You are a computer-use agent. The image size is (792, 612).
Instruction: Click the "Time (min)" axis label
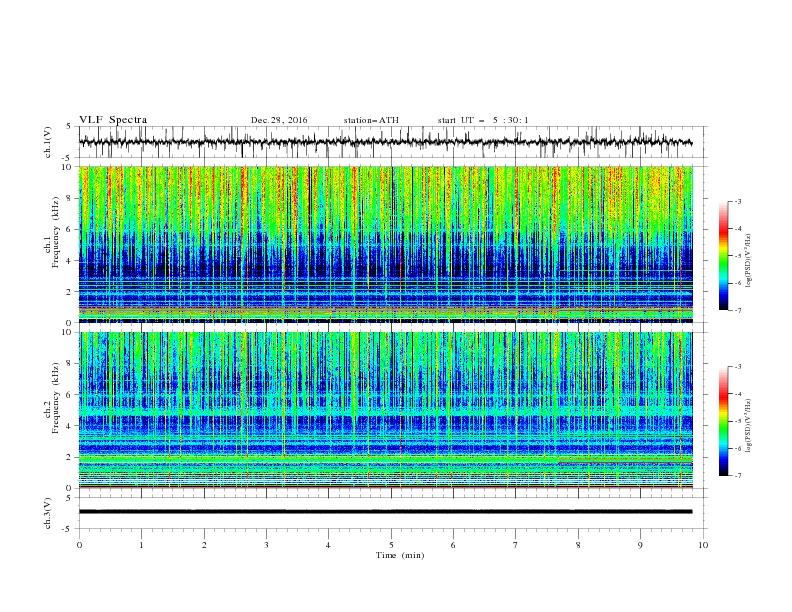(x=400, y=555)
